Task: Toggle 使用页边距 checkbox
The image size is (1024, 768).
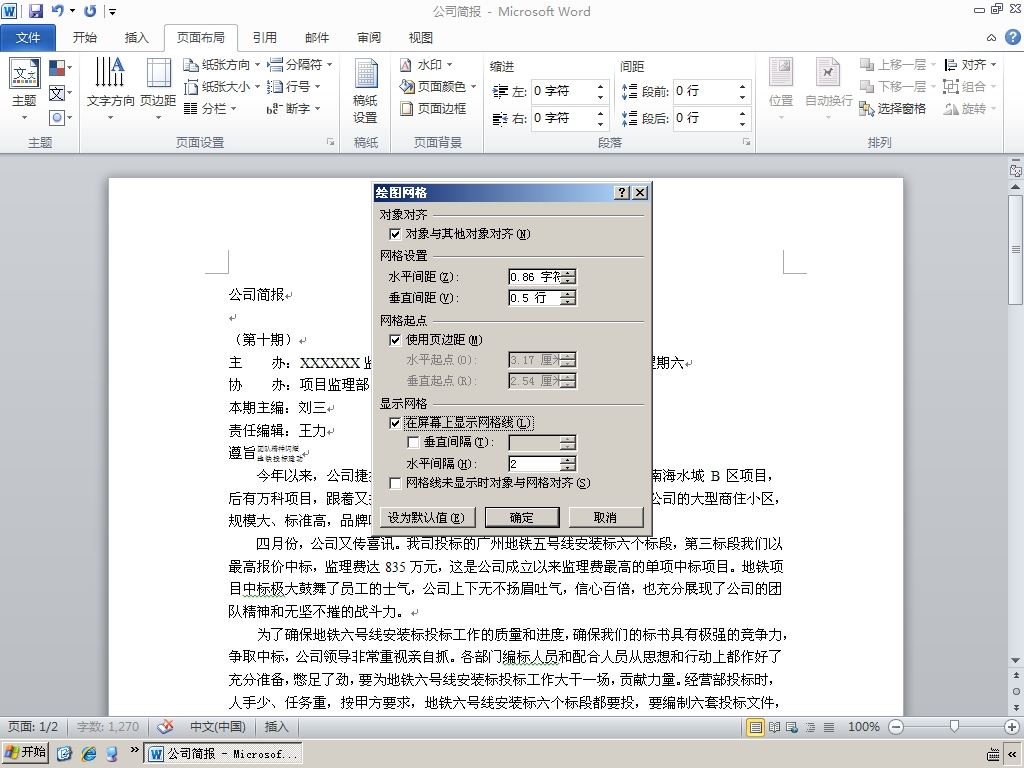Action: coord(394,340)
